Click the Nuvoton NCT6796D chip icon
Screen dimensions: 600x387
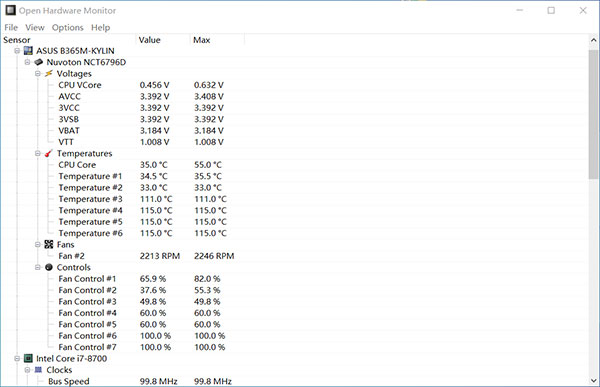39,62
